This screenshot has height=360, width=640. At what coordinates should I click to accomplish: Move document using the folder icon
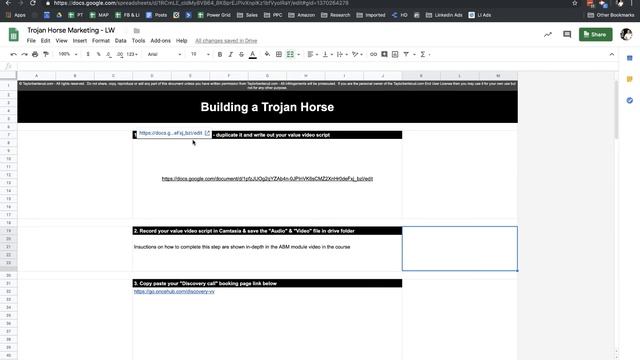coord(137,31)
